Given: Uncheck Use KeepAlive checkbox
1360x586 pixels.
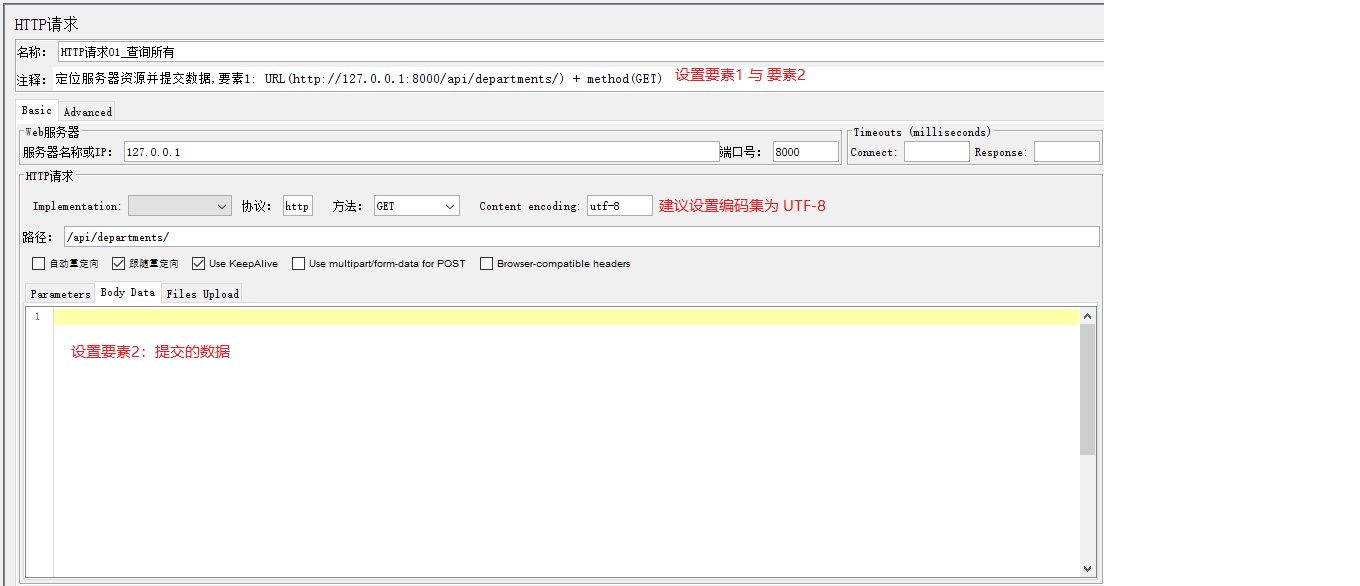Looking at the screenshot, I should coord(199,264).
